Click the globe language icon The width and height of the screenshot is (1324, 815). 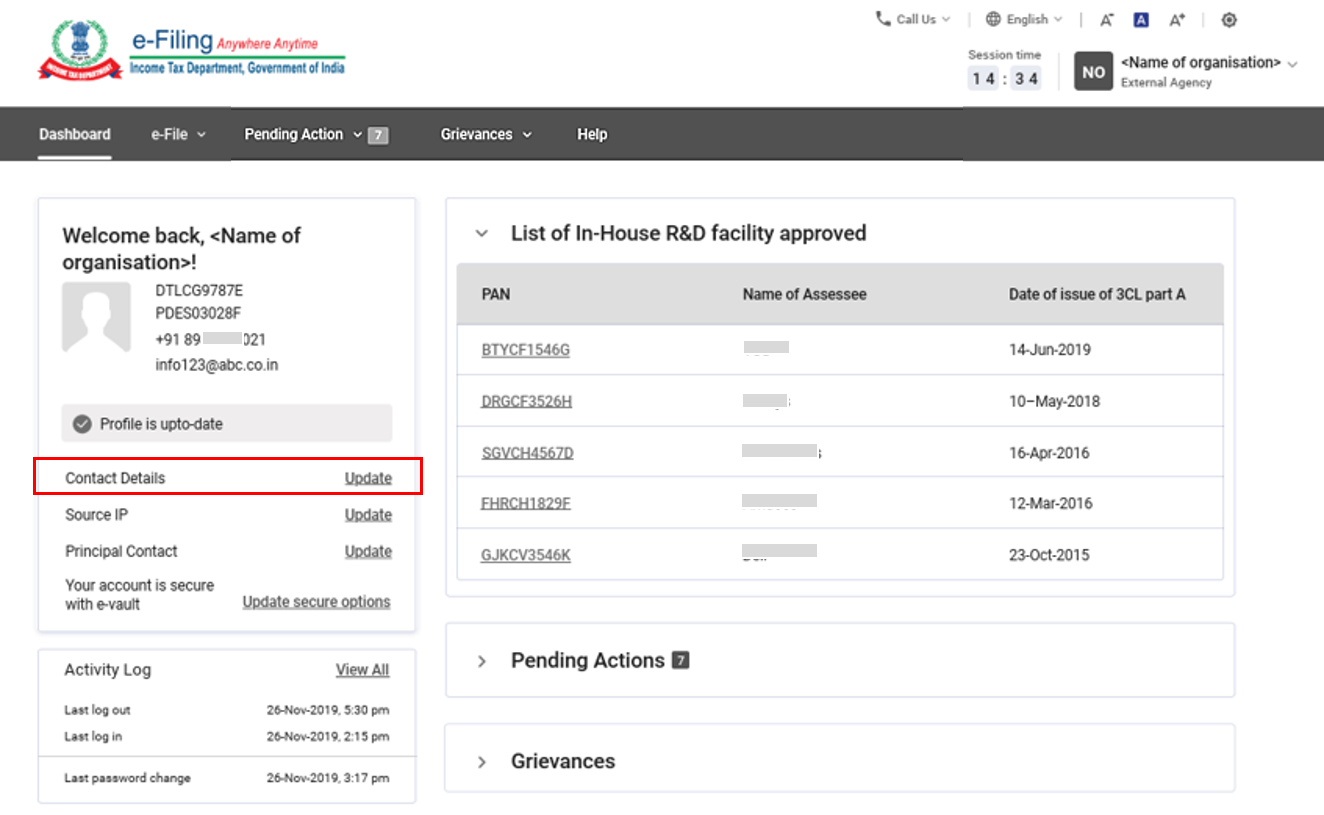coord(993,19)
